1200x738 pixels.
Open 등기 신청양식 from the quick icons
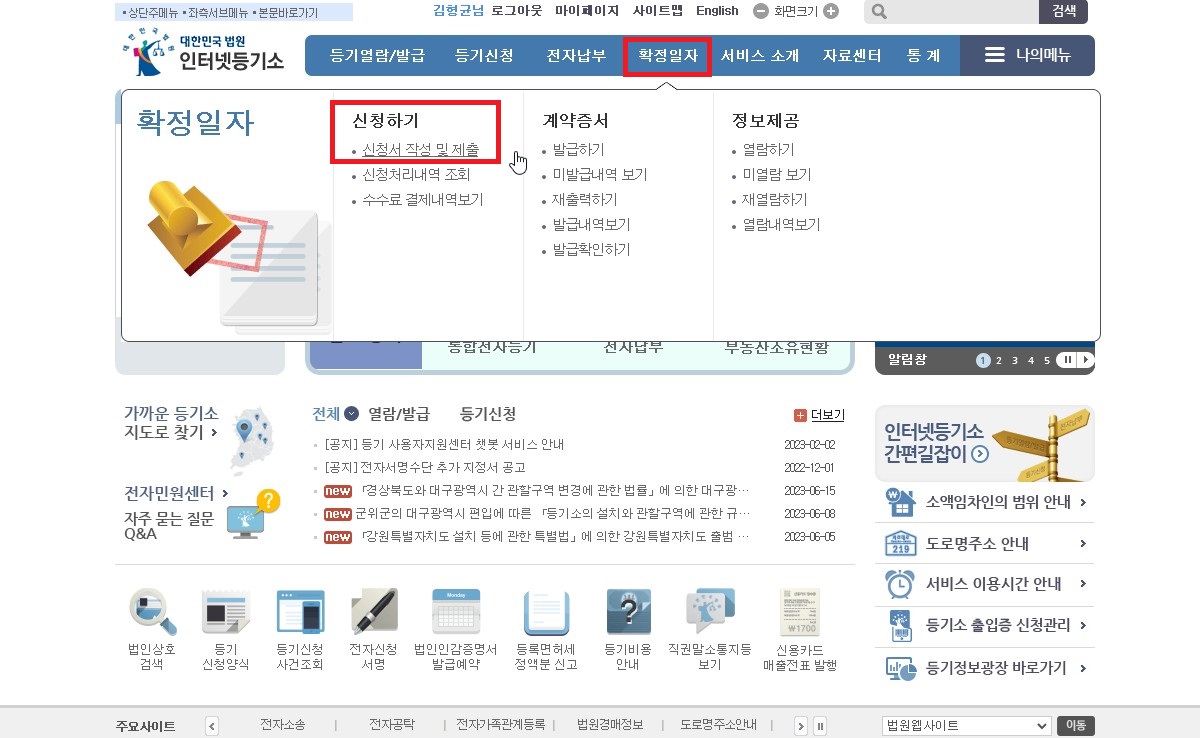click(x=225, y=612)
